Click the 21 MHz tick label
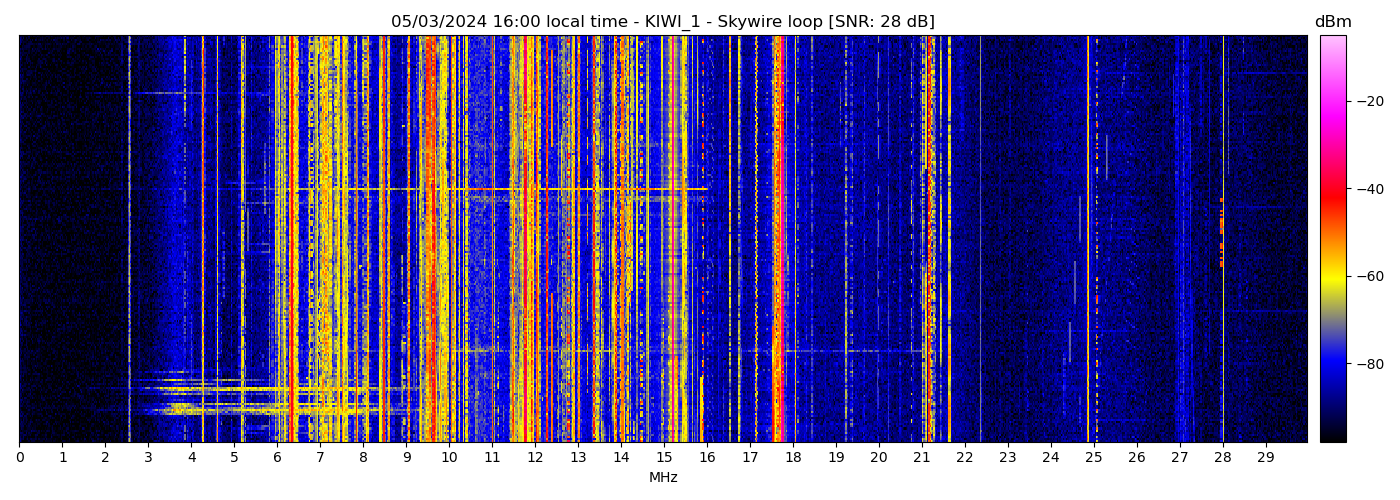1400x500 pixels. click(x=922, y=457)
